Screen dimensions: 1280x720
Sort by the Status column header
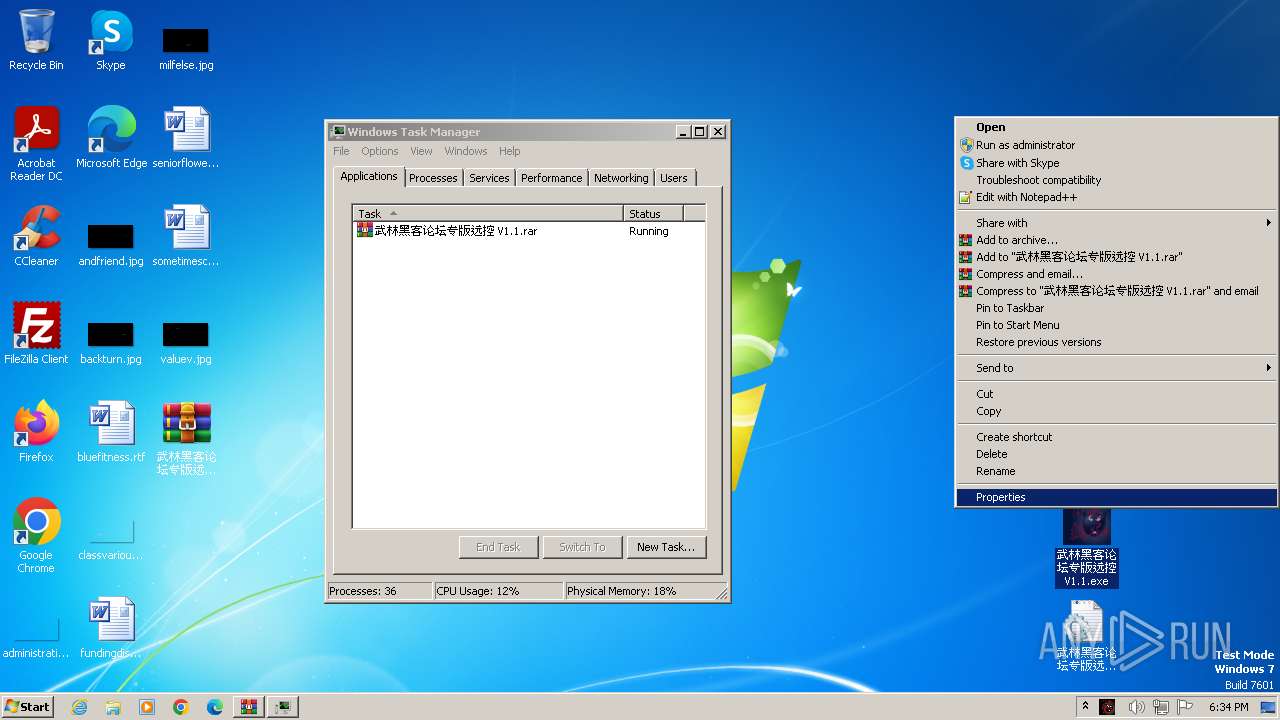point(653,213)
